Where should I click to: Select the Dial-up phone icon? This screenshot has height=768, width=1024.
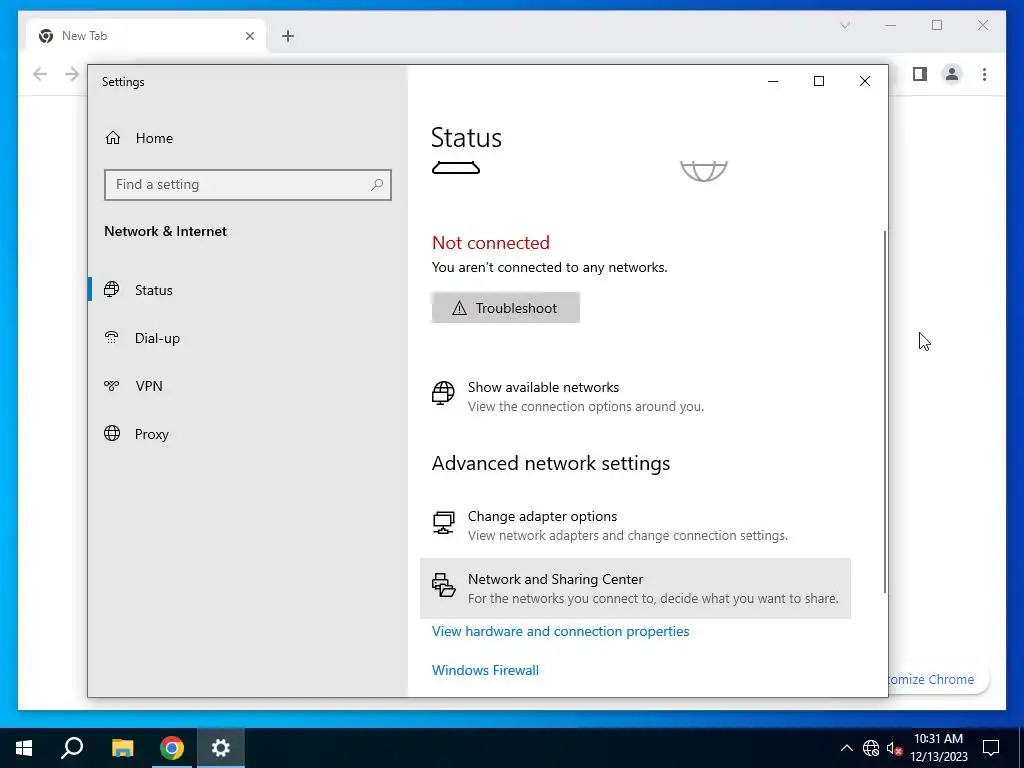click(112, 338)
